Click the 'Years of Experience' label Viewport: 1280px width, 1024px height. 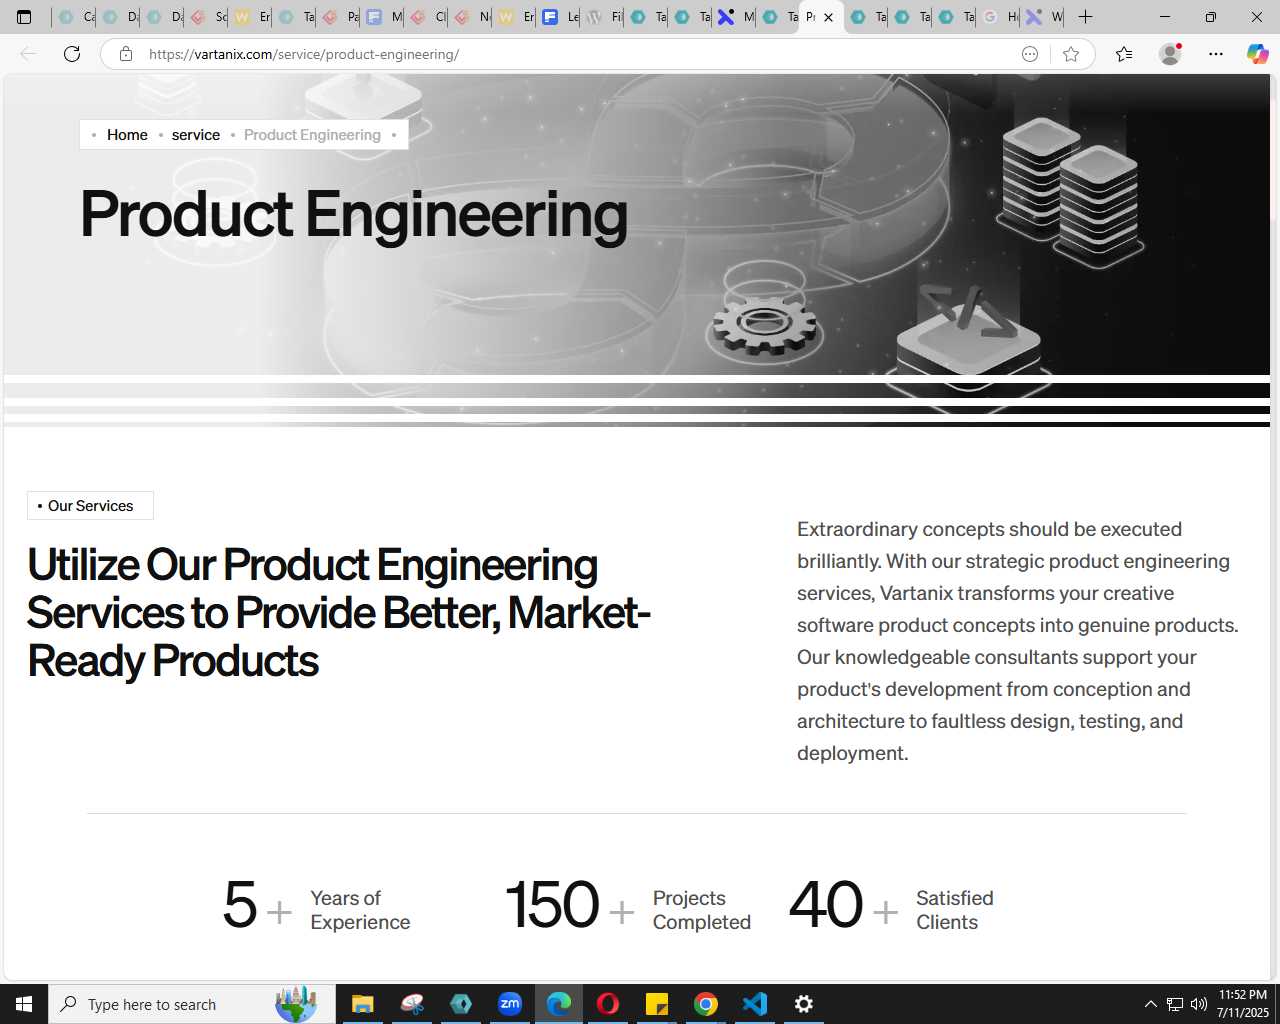click(360, 910)
